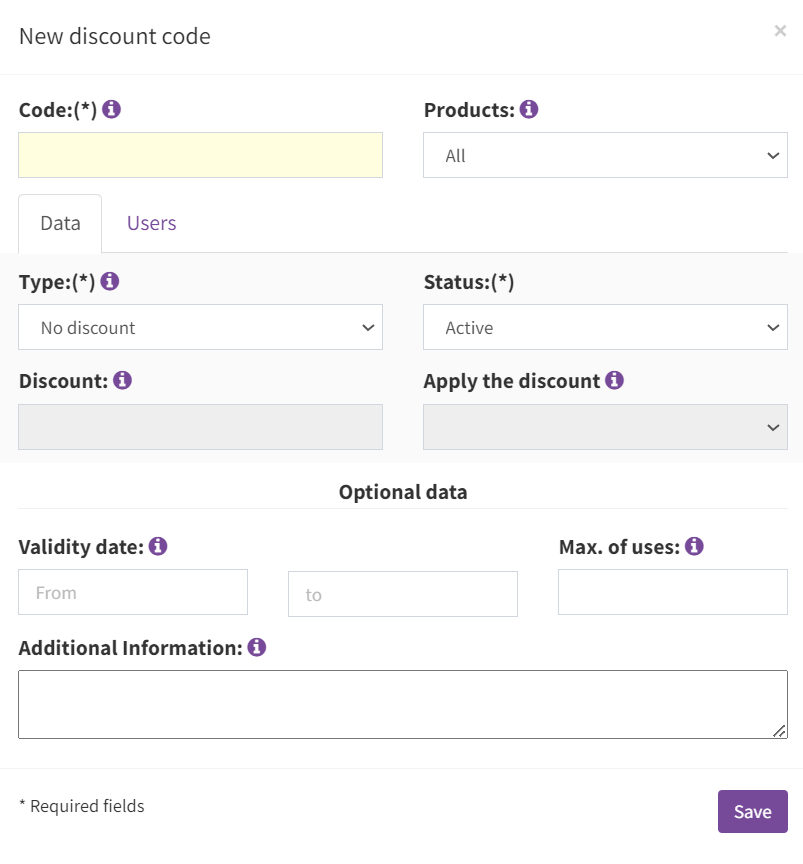Click the From validity date field
Screen dimensions: 803x864
[x=133, y=592]
